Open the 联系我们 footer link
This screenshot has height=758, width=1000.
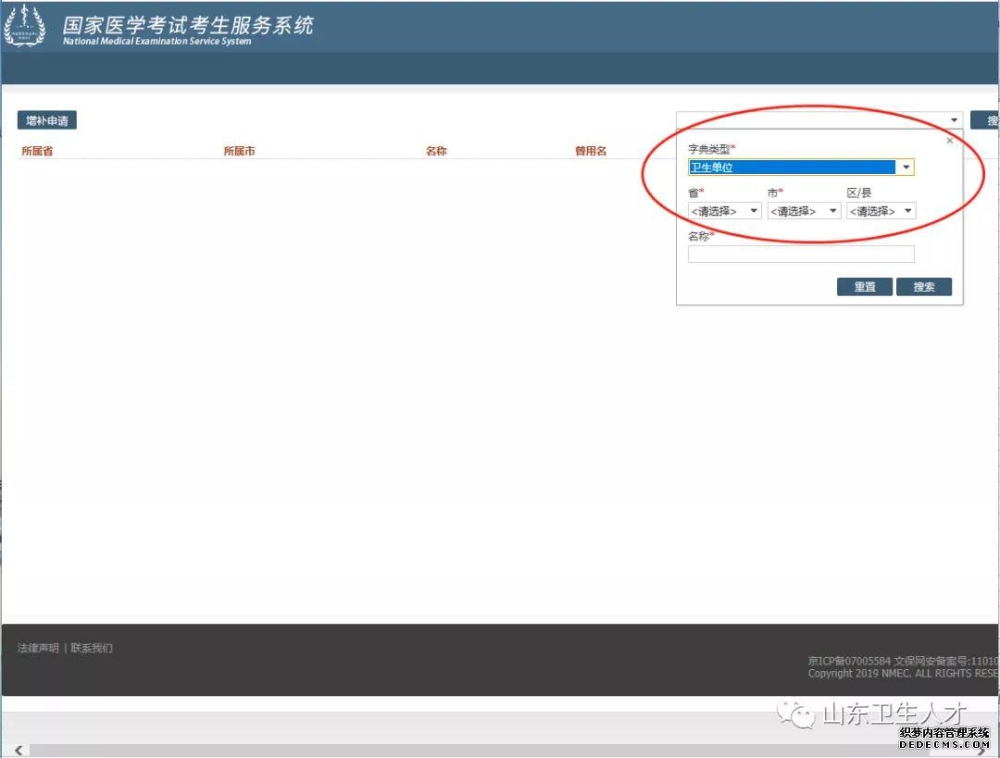click(x=92, y=648)
